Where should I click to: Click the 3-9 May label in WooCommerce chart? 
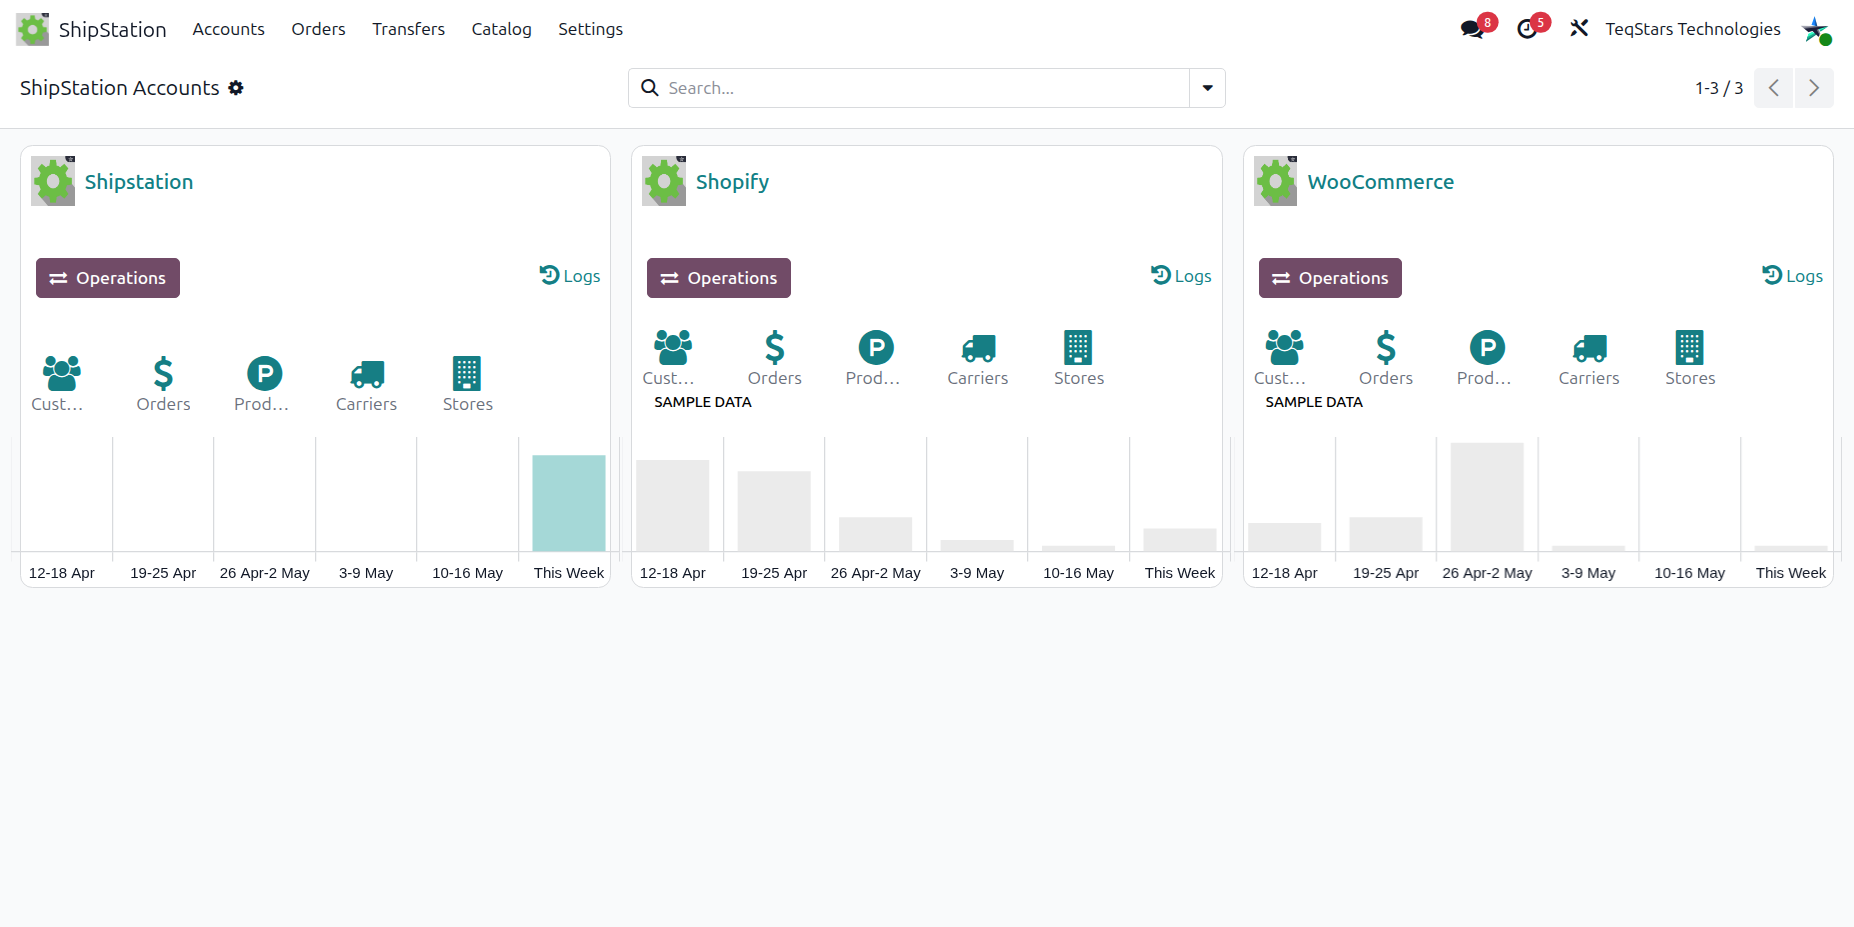(x=1588, y=573)
